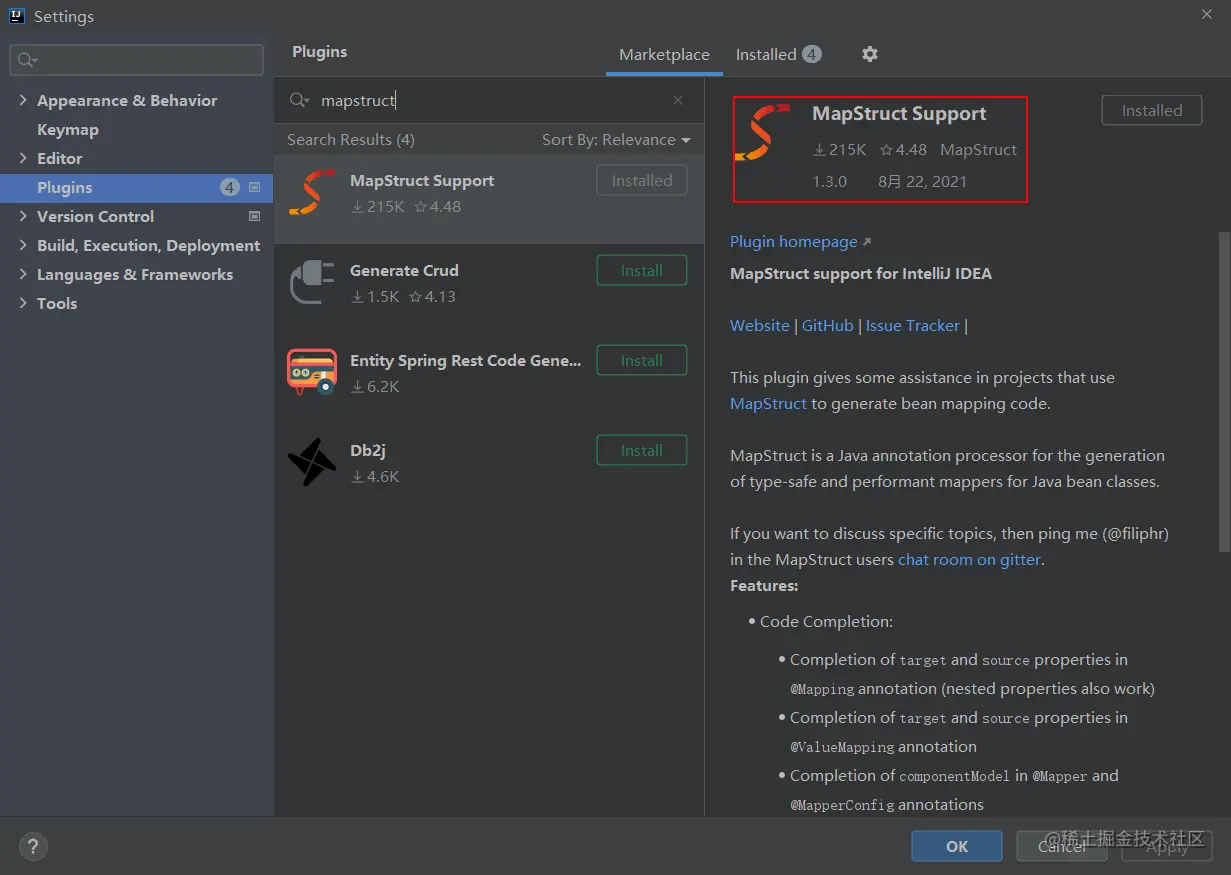Open the Sort By: Relevance dropdown
This screenshot has height=875, width=1231.
click(616, 140)
